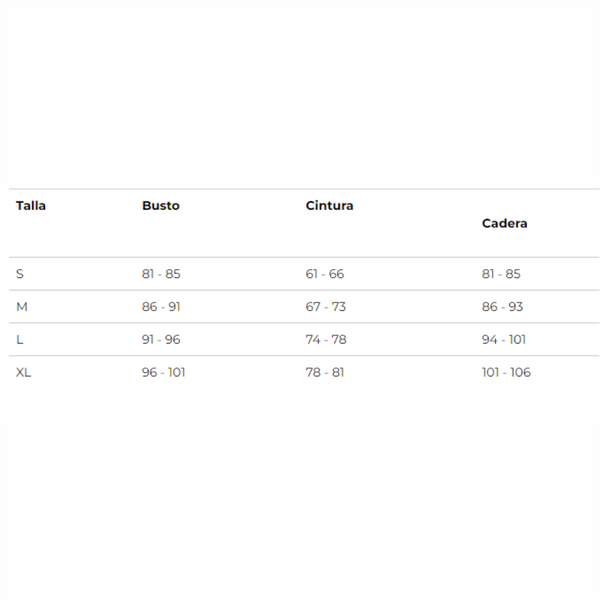Screen dimensions: 600x600
Task: Click Cintura value 78 - 81
Action: click(325, 373)
